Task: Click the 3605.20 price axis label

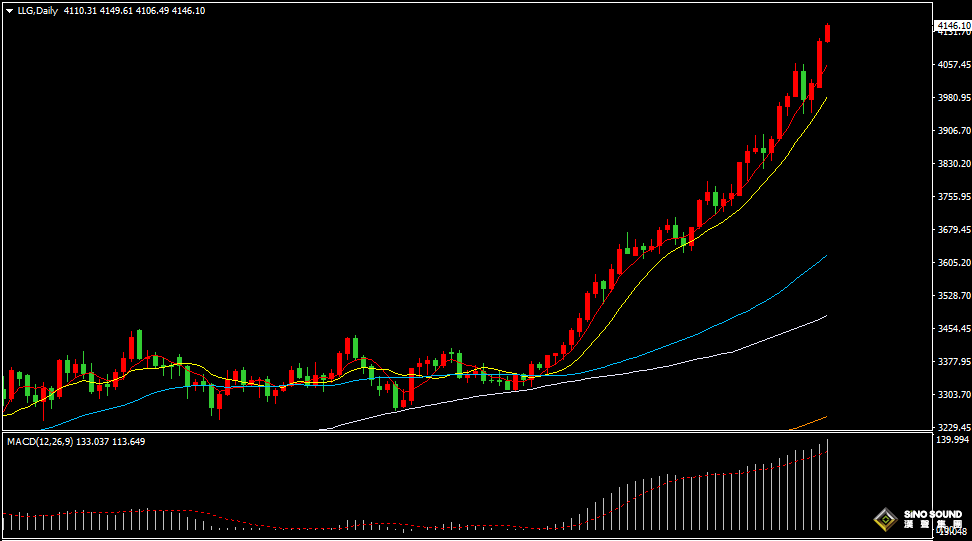Action: pos(953,262)
